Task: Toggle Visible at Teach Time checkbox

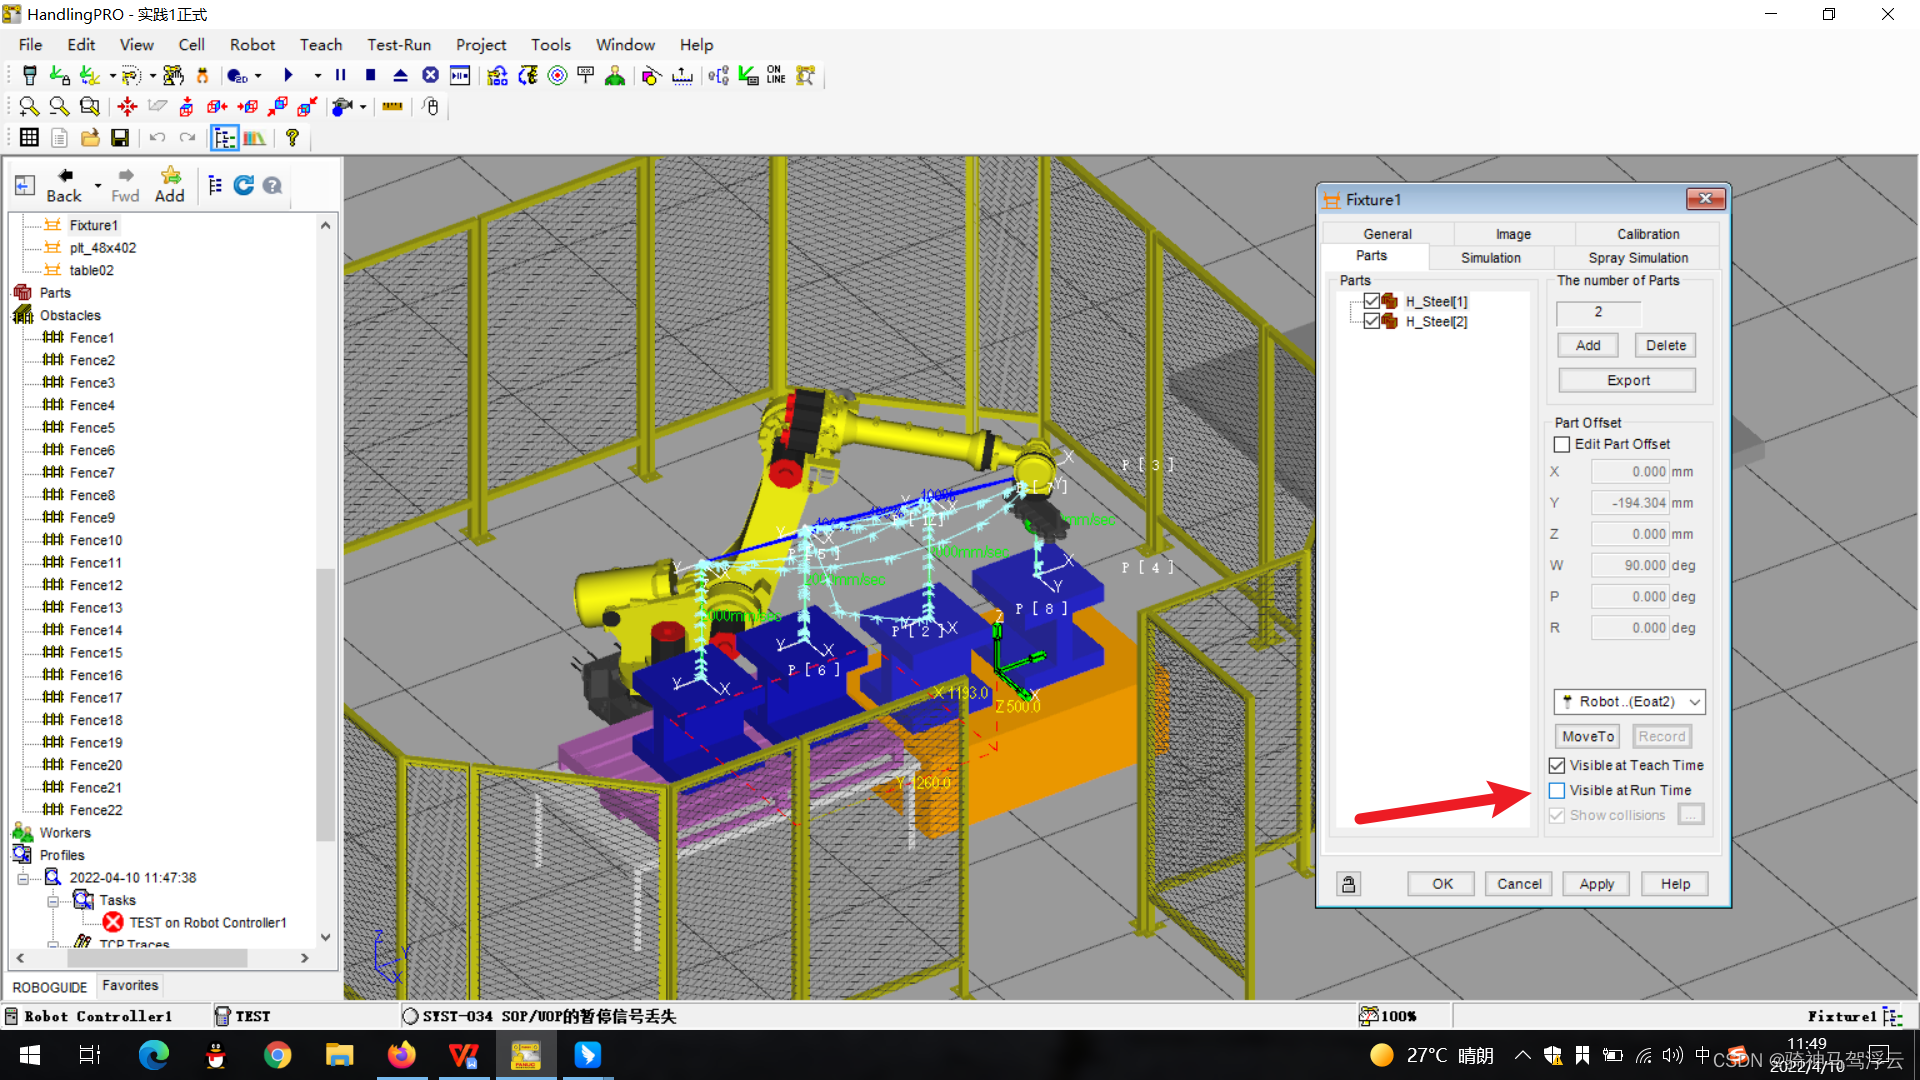Action: click(x=1557, y=765)
